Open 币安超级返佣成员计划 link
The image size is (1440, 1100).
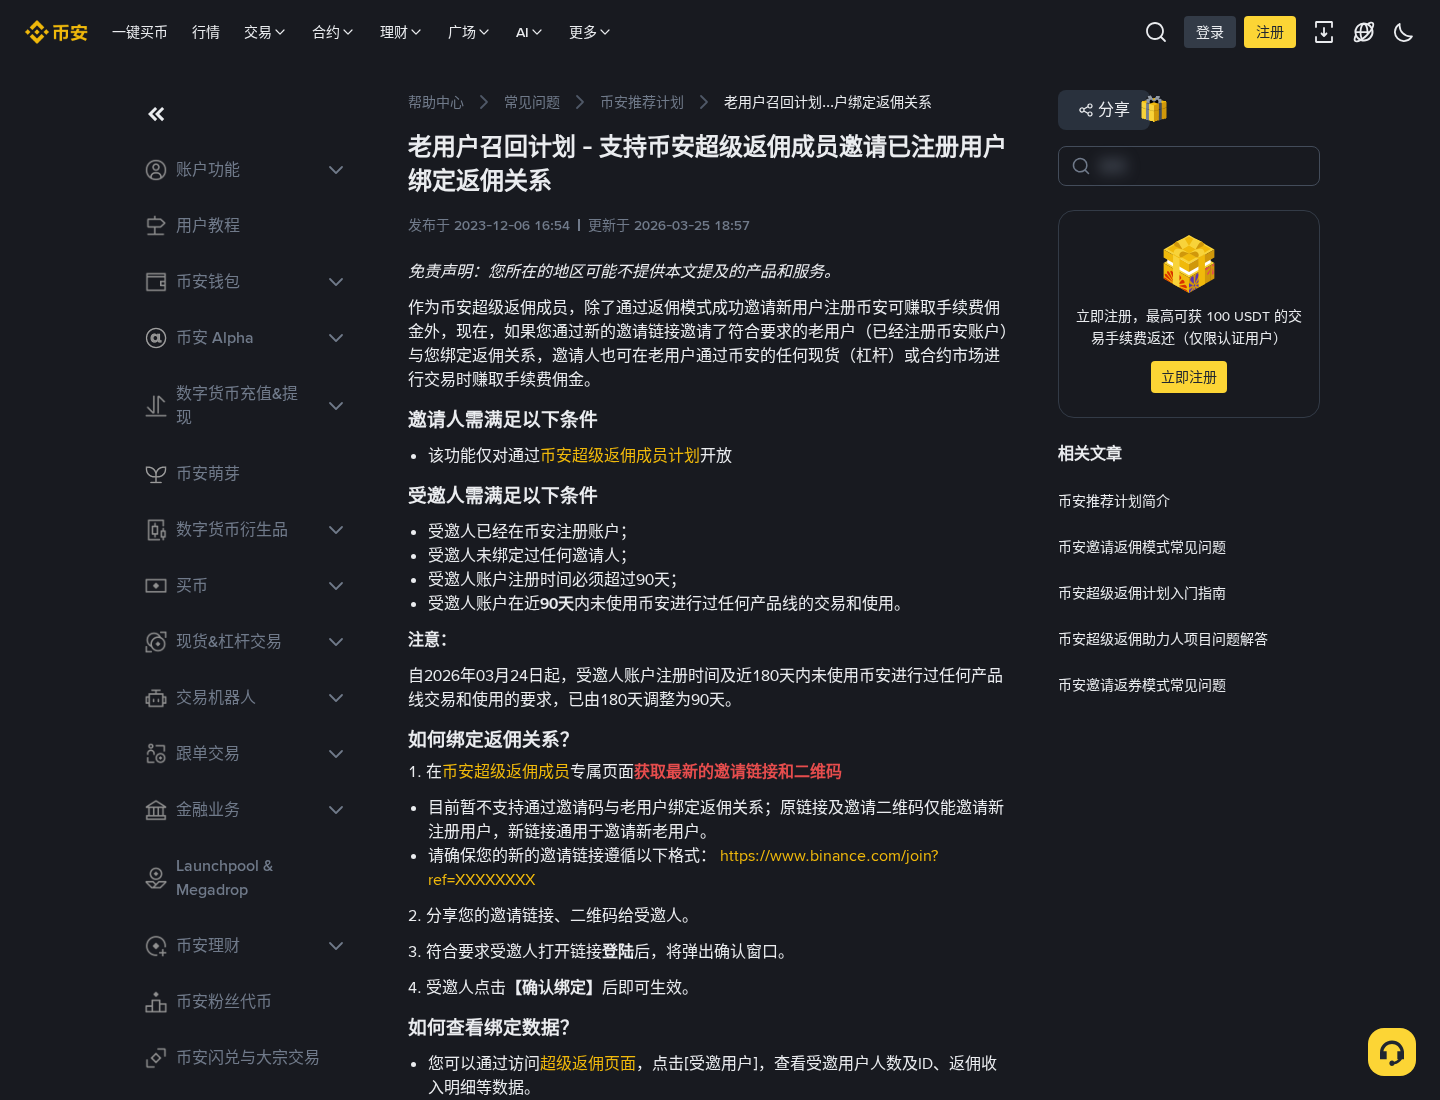tap(620, 455)
